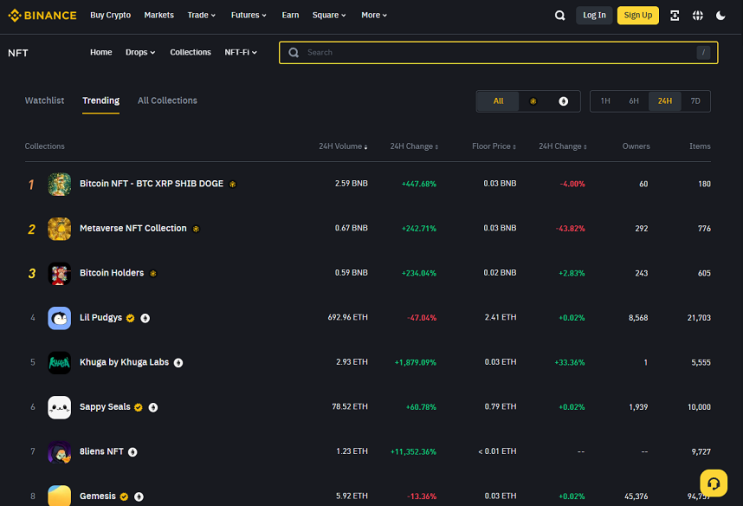Click the Bitcoin Holders avatar
743x506 pixels.
pos(59,273)
